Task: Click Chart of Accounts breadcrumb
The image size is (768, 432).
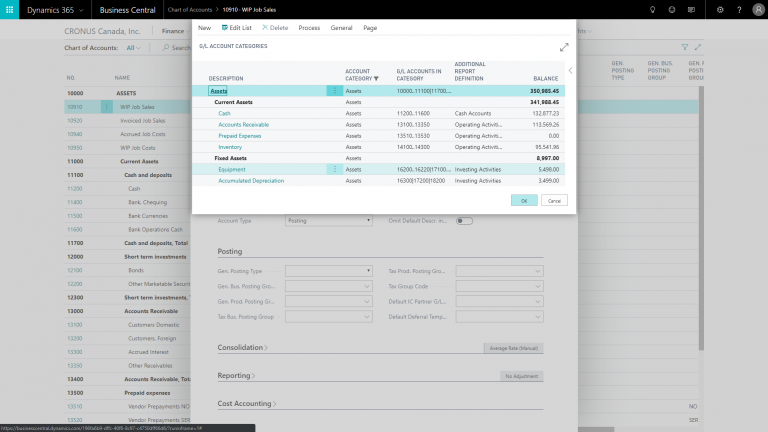Action: pyautogui.click(x=190, y=9)
